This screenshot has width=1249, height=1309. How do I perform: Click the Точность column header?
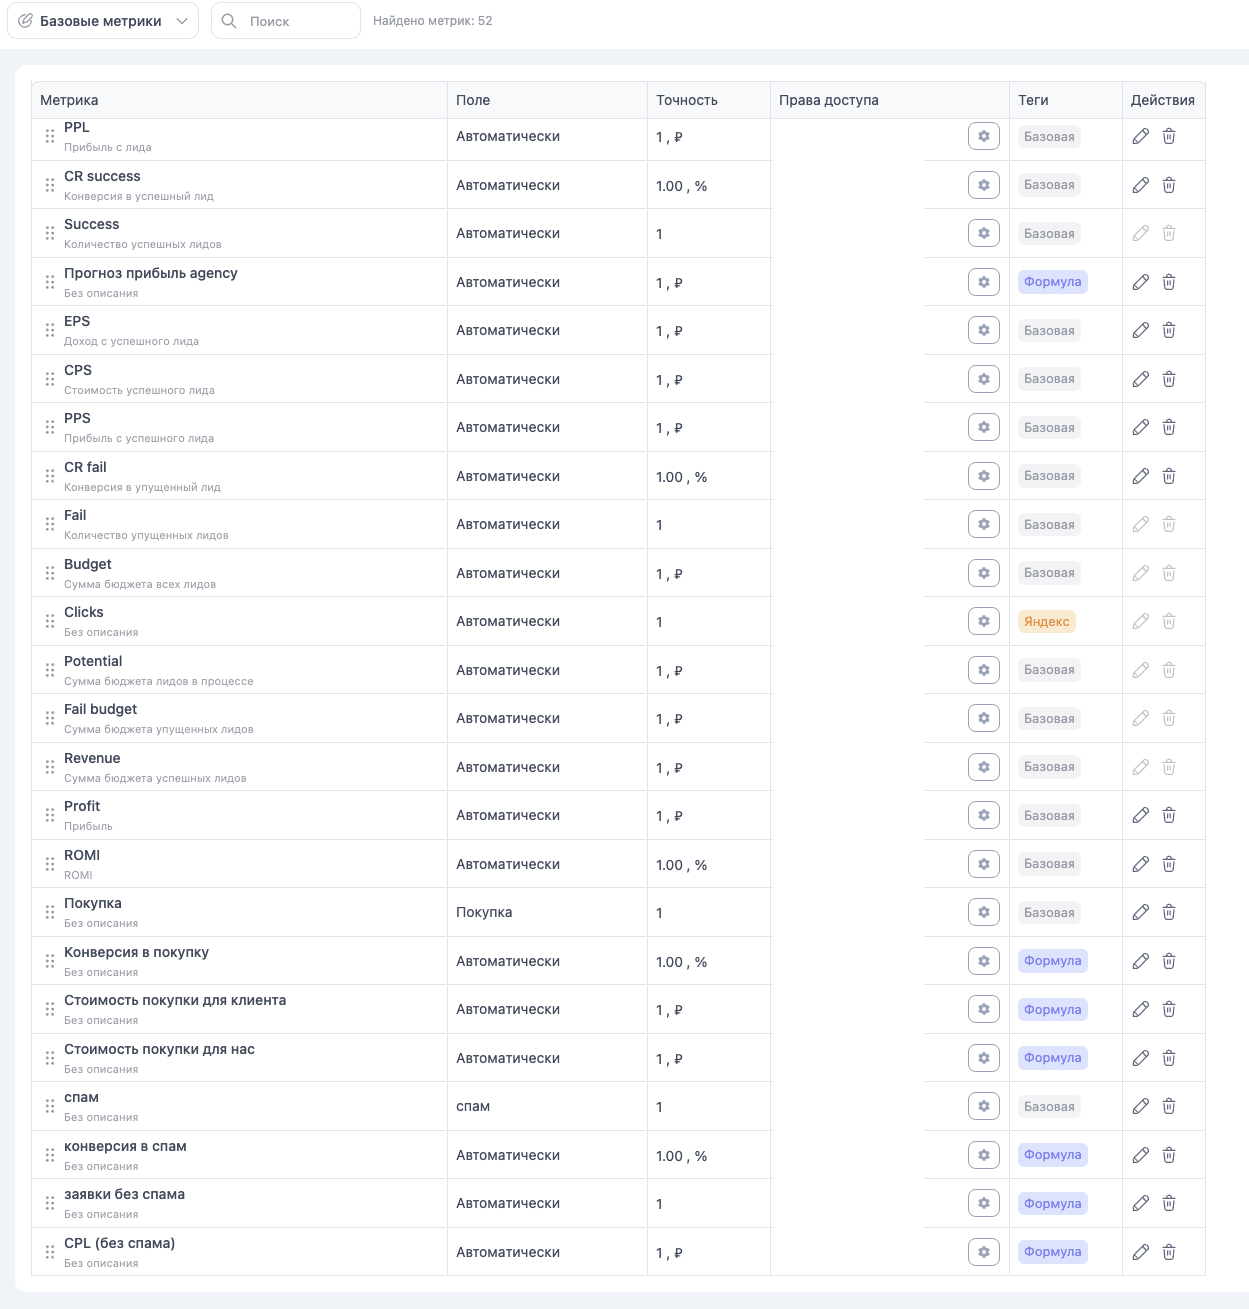(x=686, y=100)
